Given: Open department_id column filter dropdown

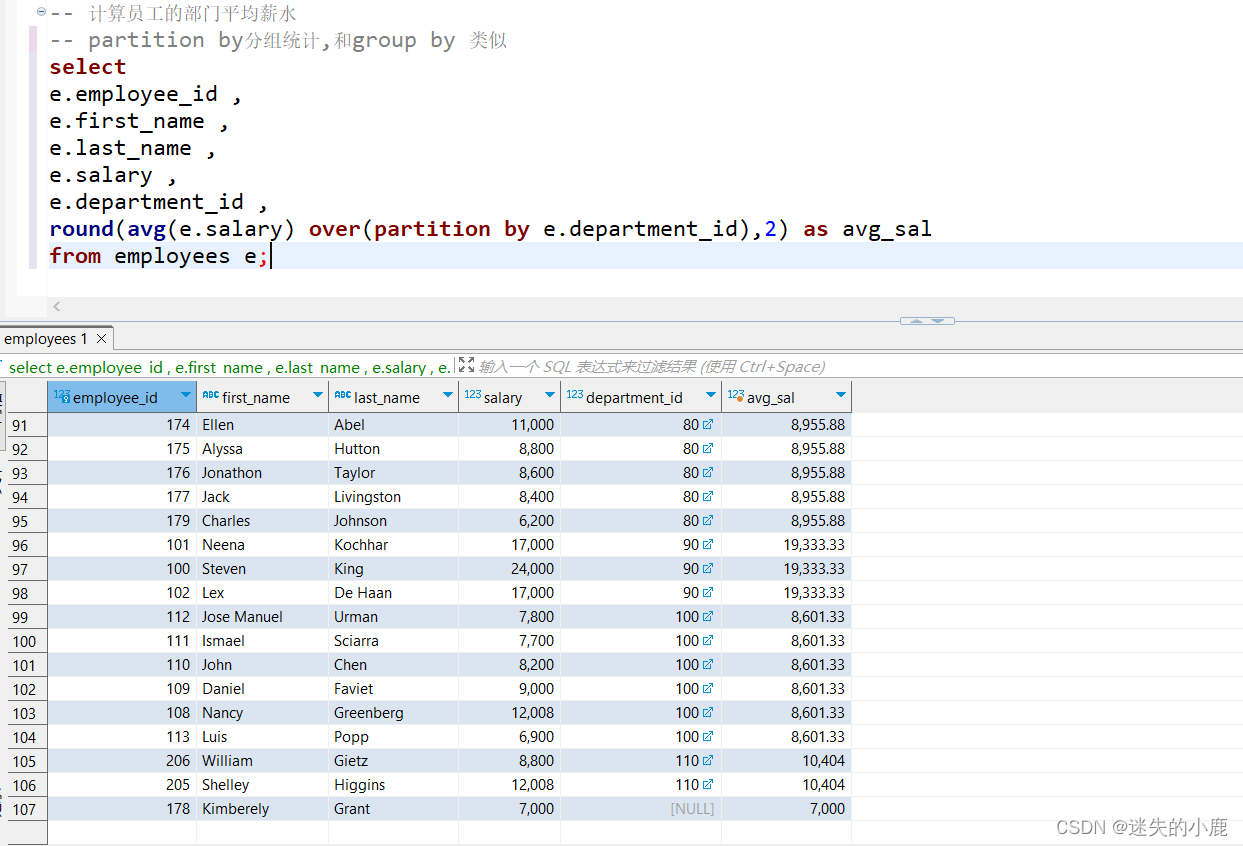Looking at the screenshot, I should pos(711,396).
